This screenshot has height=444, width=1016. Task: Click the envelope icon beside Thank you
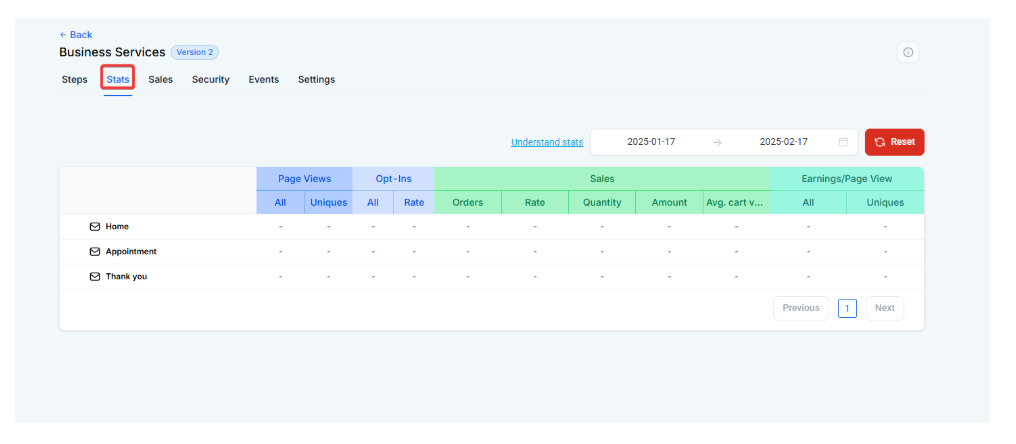tap(95, 277)
